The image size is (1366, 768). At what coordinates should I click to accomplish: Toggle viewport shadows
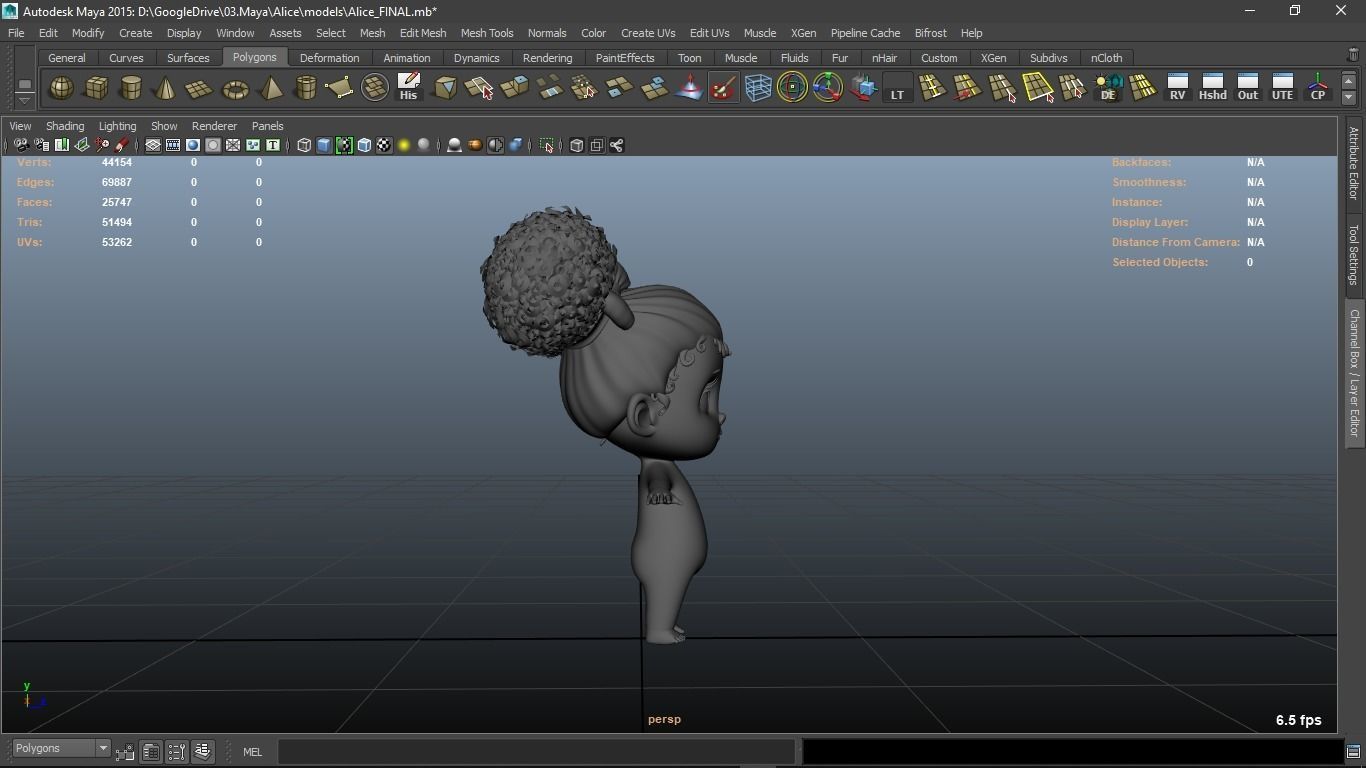click(x=424, y=146)
